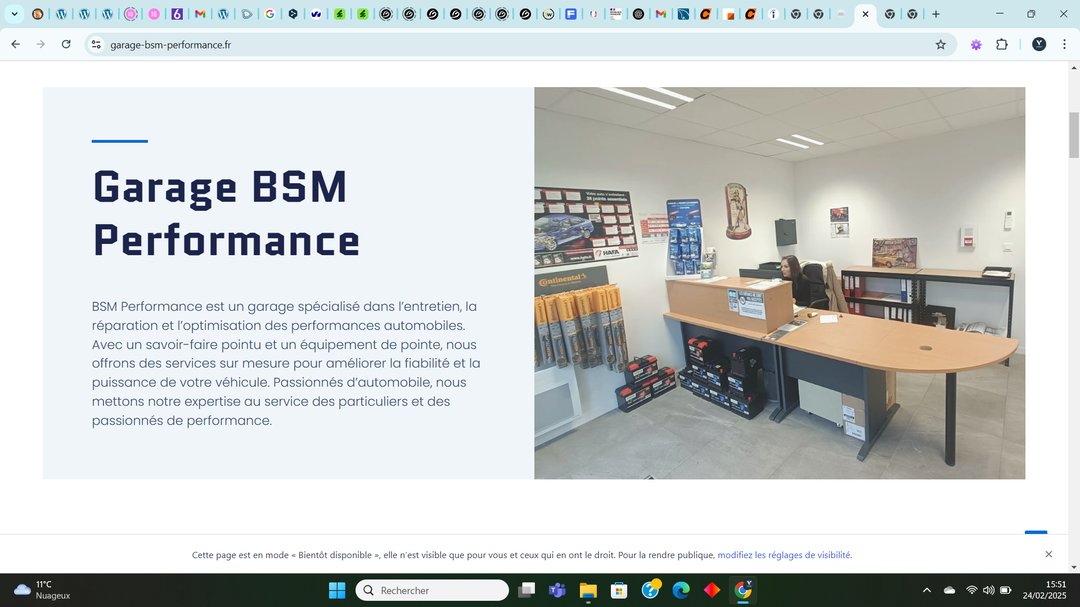
Task: Open the Chrome Extensions puzzle icon
Action: [x=1001, y=44]
